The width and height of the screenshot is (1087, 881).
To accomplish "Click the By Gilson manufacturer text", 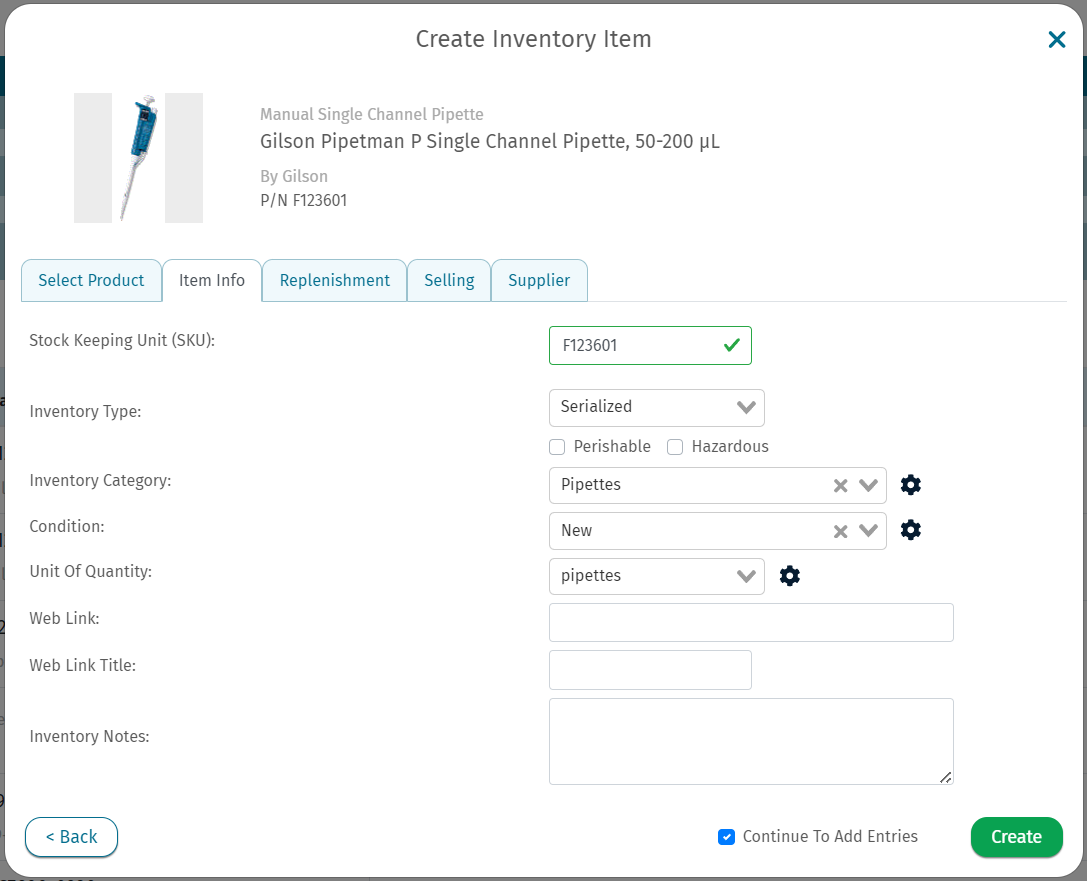I will point(294,176).
